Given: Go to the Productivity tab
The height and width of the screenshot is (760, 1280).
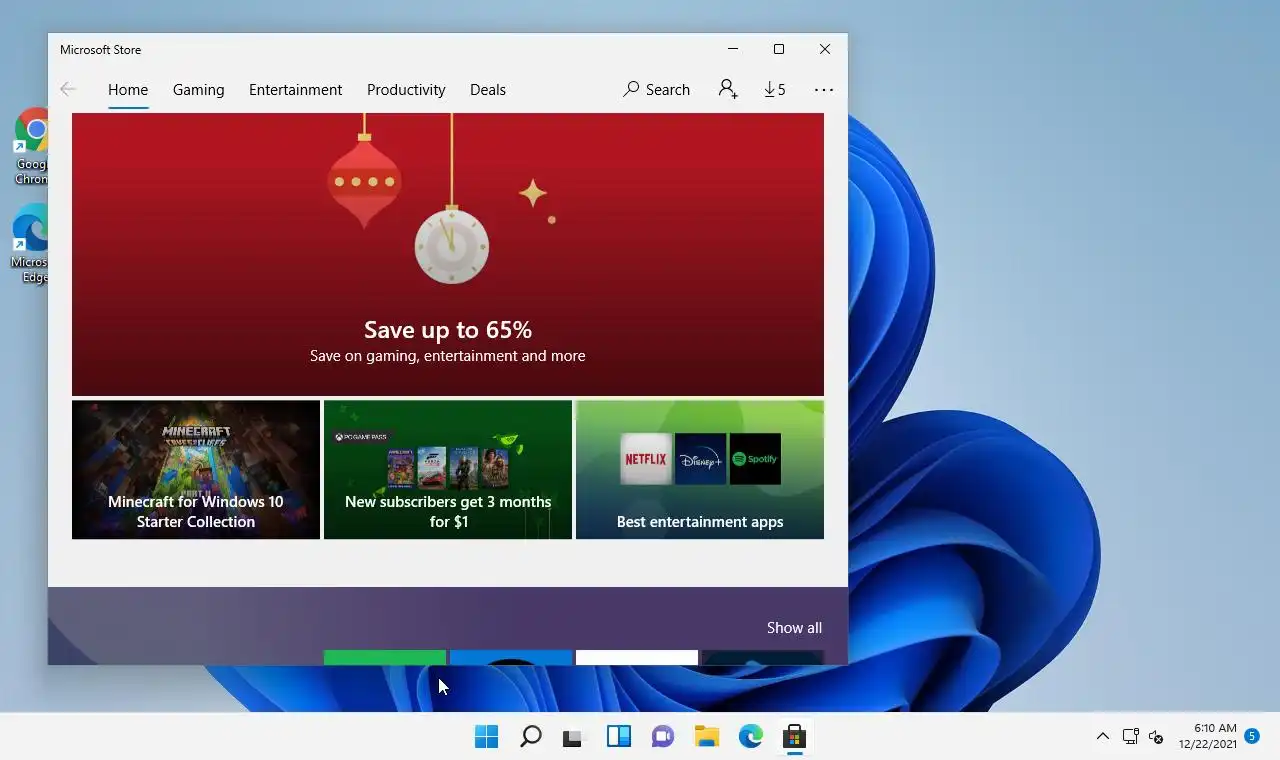Looking at the screenshot, I should coord(406,89).
